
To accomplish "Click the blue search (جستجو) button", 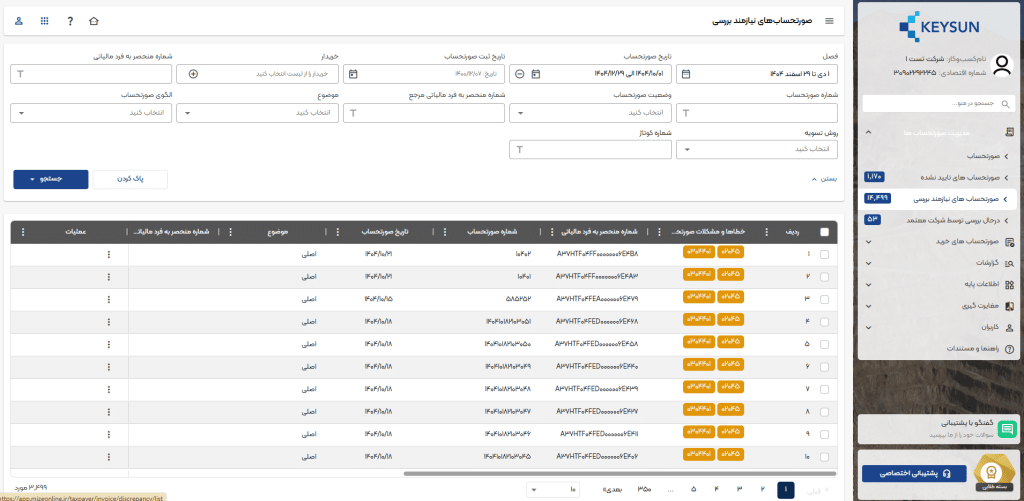I will (51, 179).
